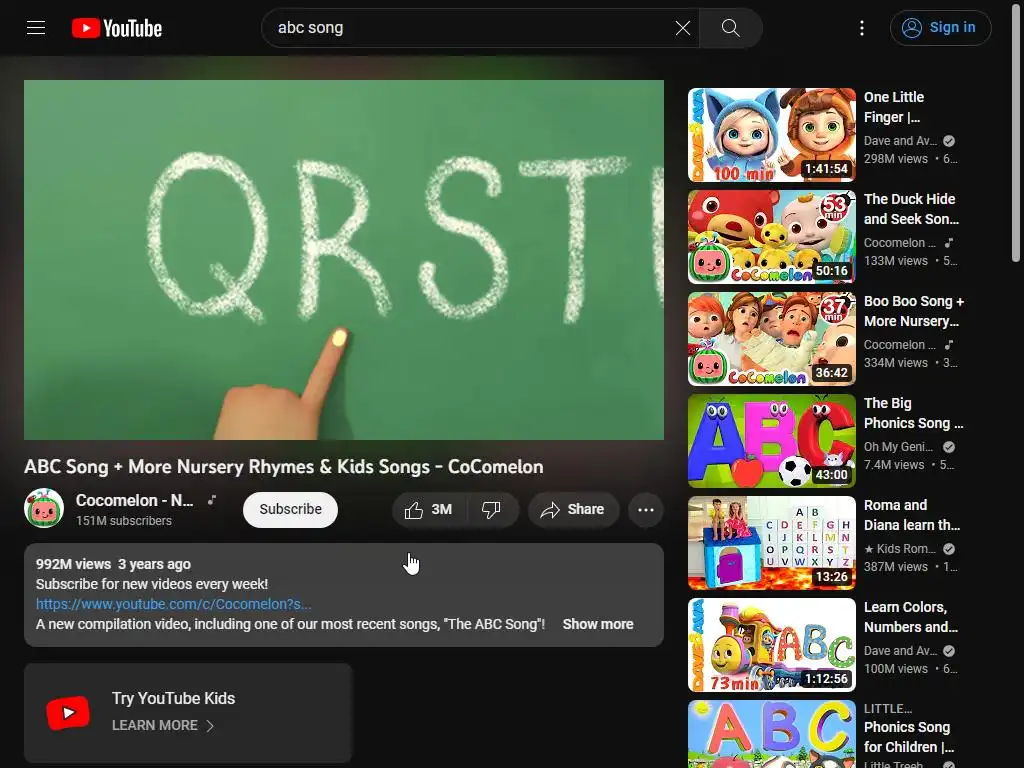Click Dave and Av... channel under One Little Finger
The image size is (1024, 768).
[x=900, y=140]
